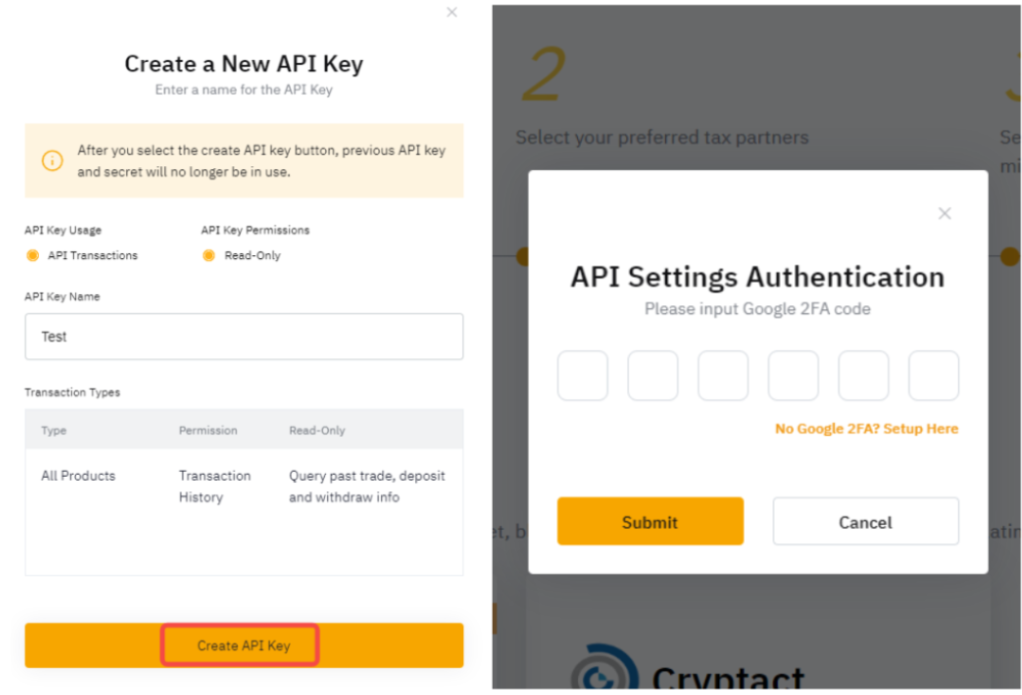Click the fourth 2FA code digit box
The height and width of the screenshot is (695, 1022).
coord(793,376)
